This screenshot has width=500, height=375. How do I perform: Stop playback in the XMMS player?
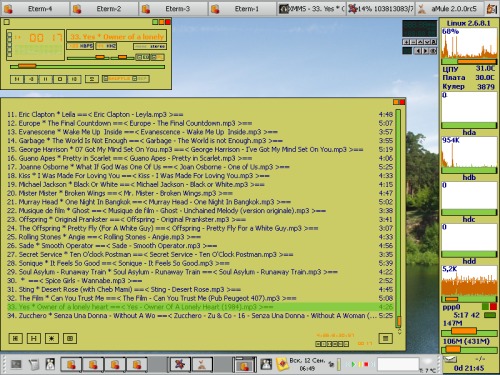(60, 79)
